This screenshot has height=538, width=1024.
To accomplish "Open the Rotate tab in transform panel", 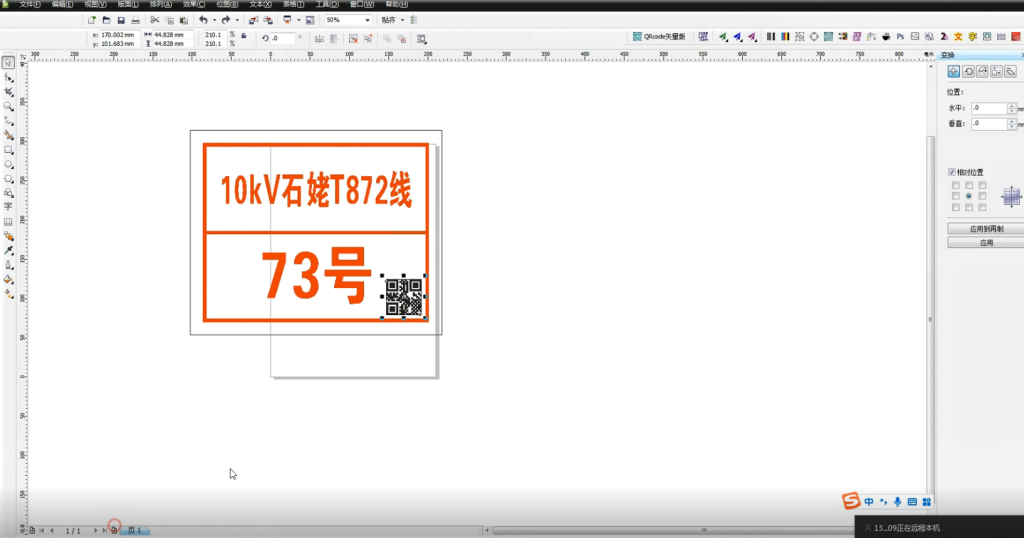I will pyautogui.click(x=968, y=71).
